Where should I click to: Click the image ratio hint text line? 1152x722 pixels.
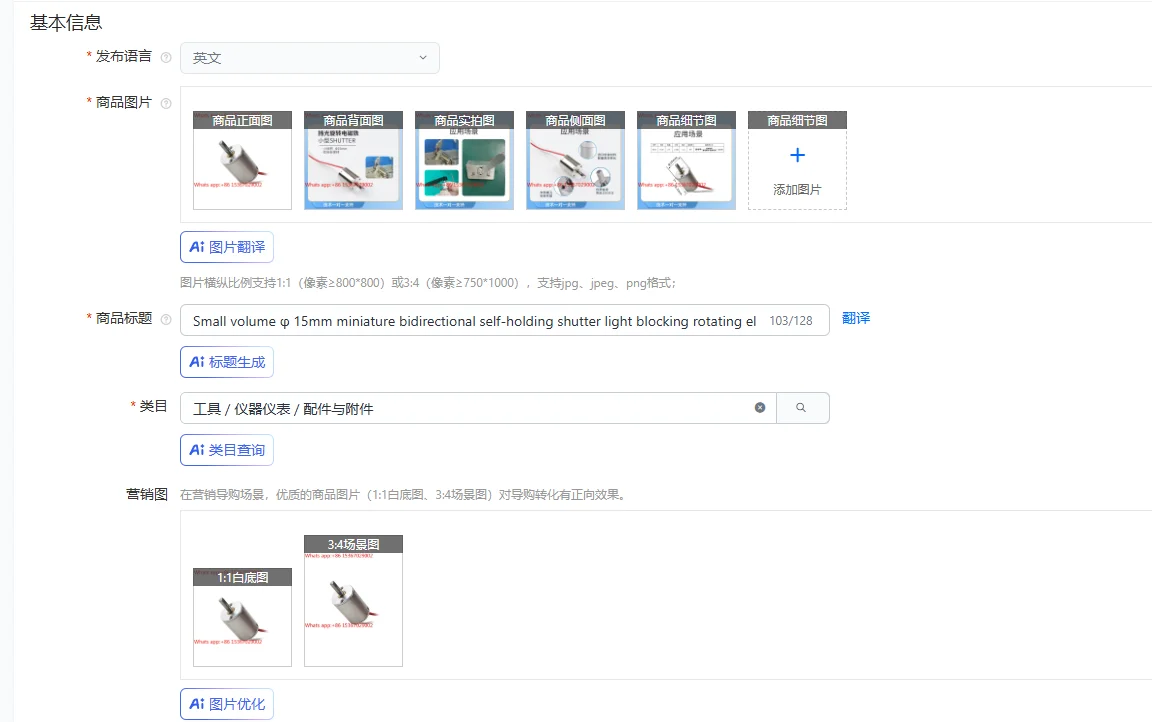click(x=428, y=283)
